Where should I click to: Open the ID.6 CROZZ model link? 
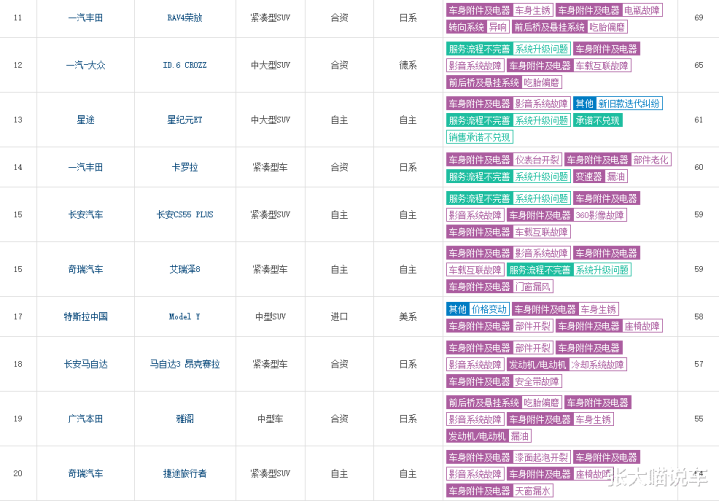coord(184,65)
